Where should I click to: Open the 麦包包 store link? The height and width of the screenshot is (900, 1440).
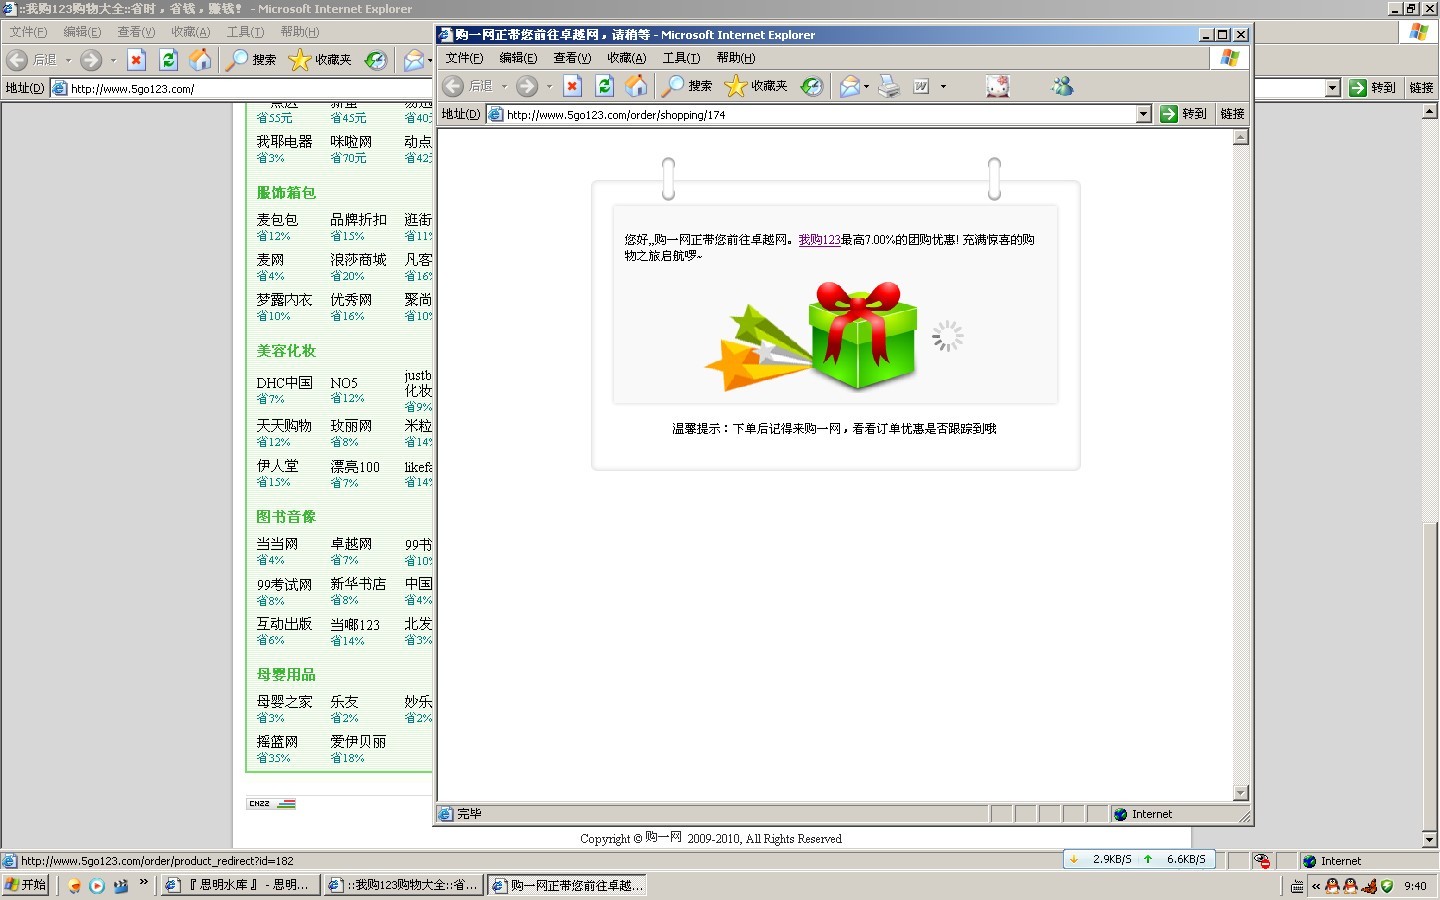pos(277,220)
